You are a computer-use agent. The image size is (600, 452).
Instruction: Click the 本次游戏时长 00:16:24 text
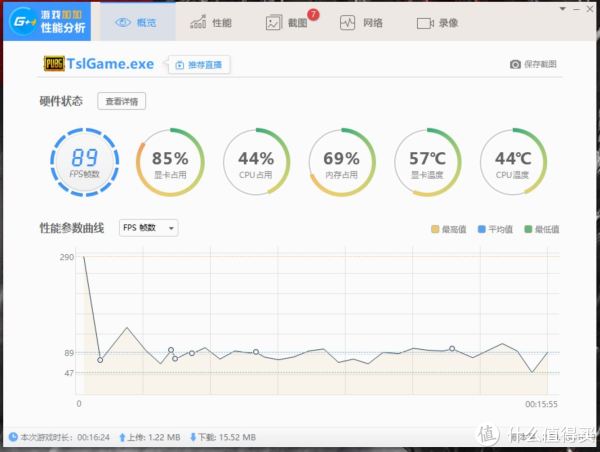point(65,437)
